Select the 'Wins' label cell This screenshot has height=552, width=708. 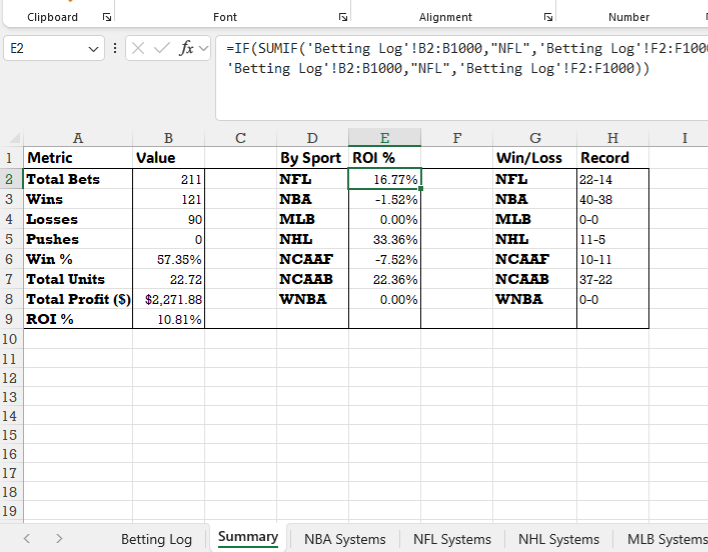point(78,199)
